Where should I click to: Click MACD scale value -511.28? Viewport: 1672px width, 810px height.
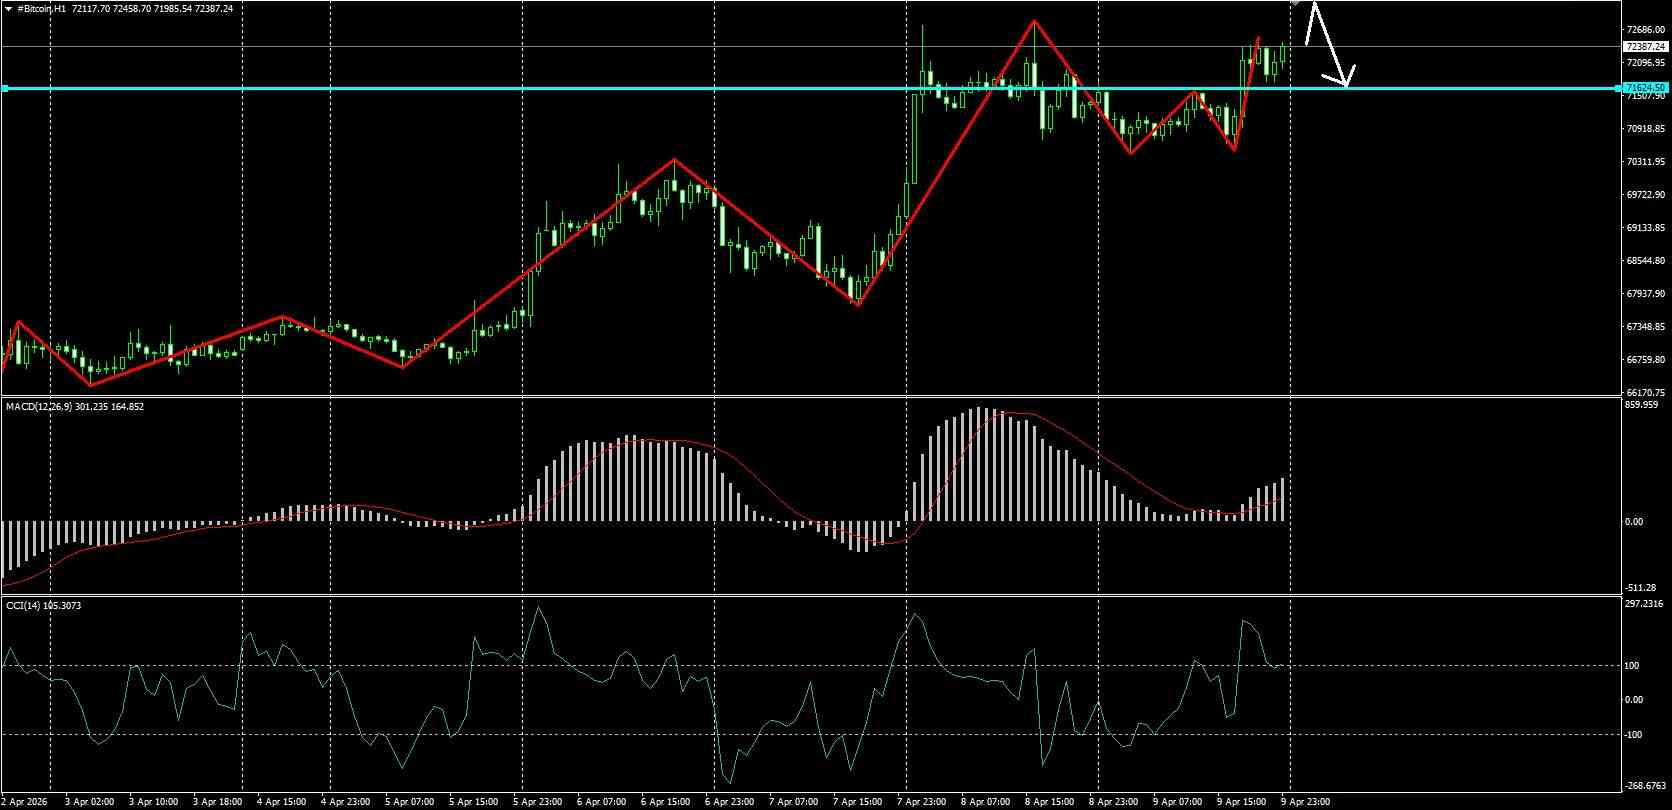[1641, 588]
